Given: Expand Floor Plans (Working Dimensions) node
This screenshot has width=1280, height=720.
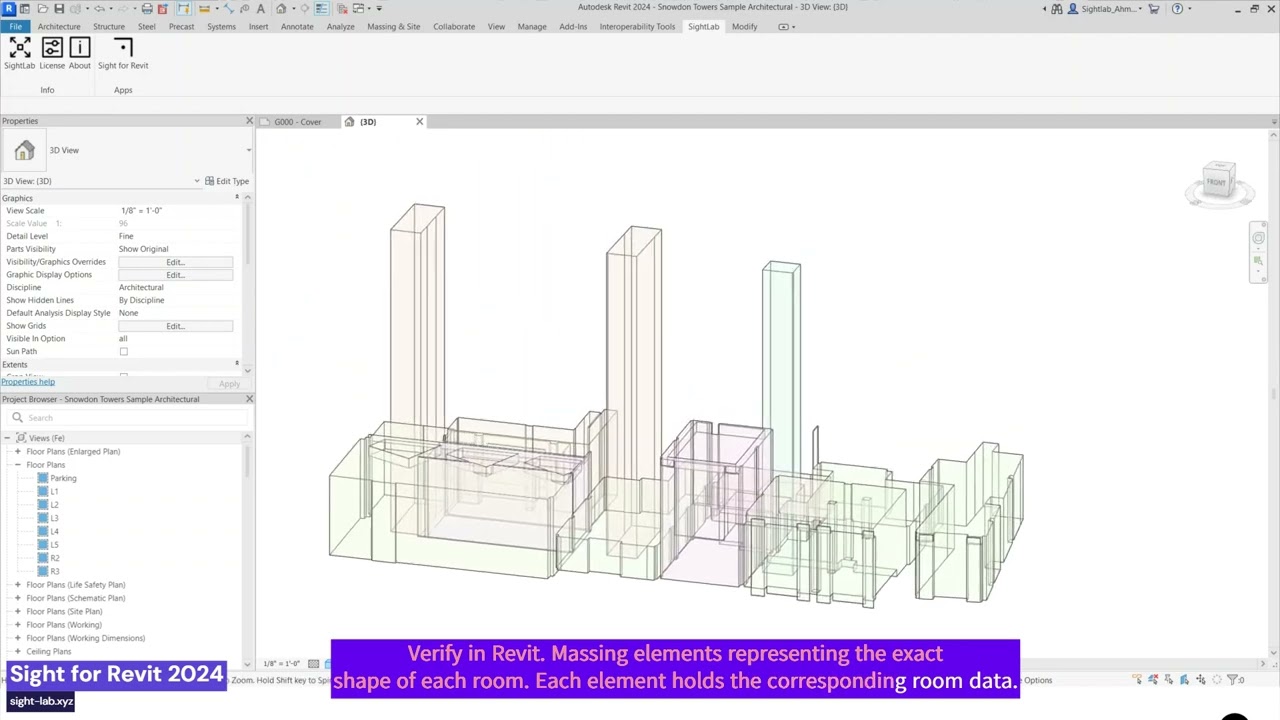Looking at the screenshot, I should tap(17, 638).
